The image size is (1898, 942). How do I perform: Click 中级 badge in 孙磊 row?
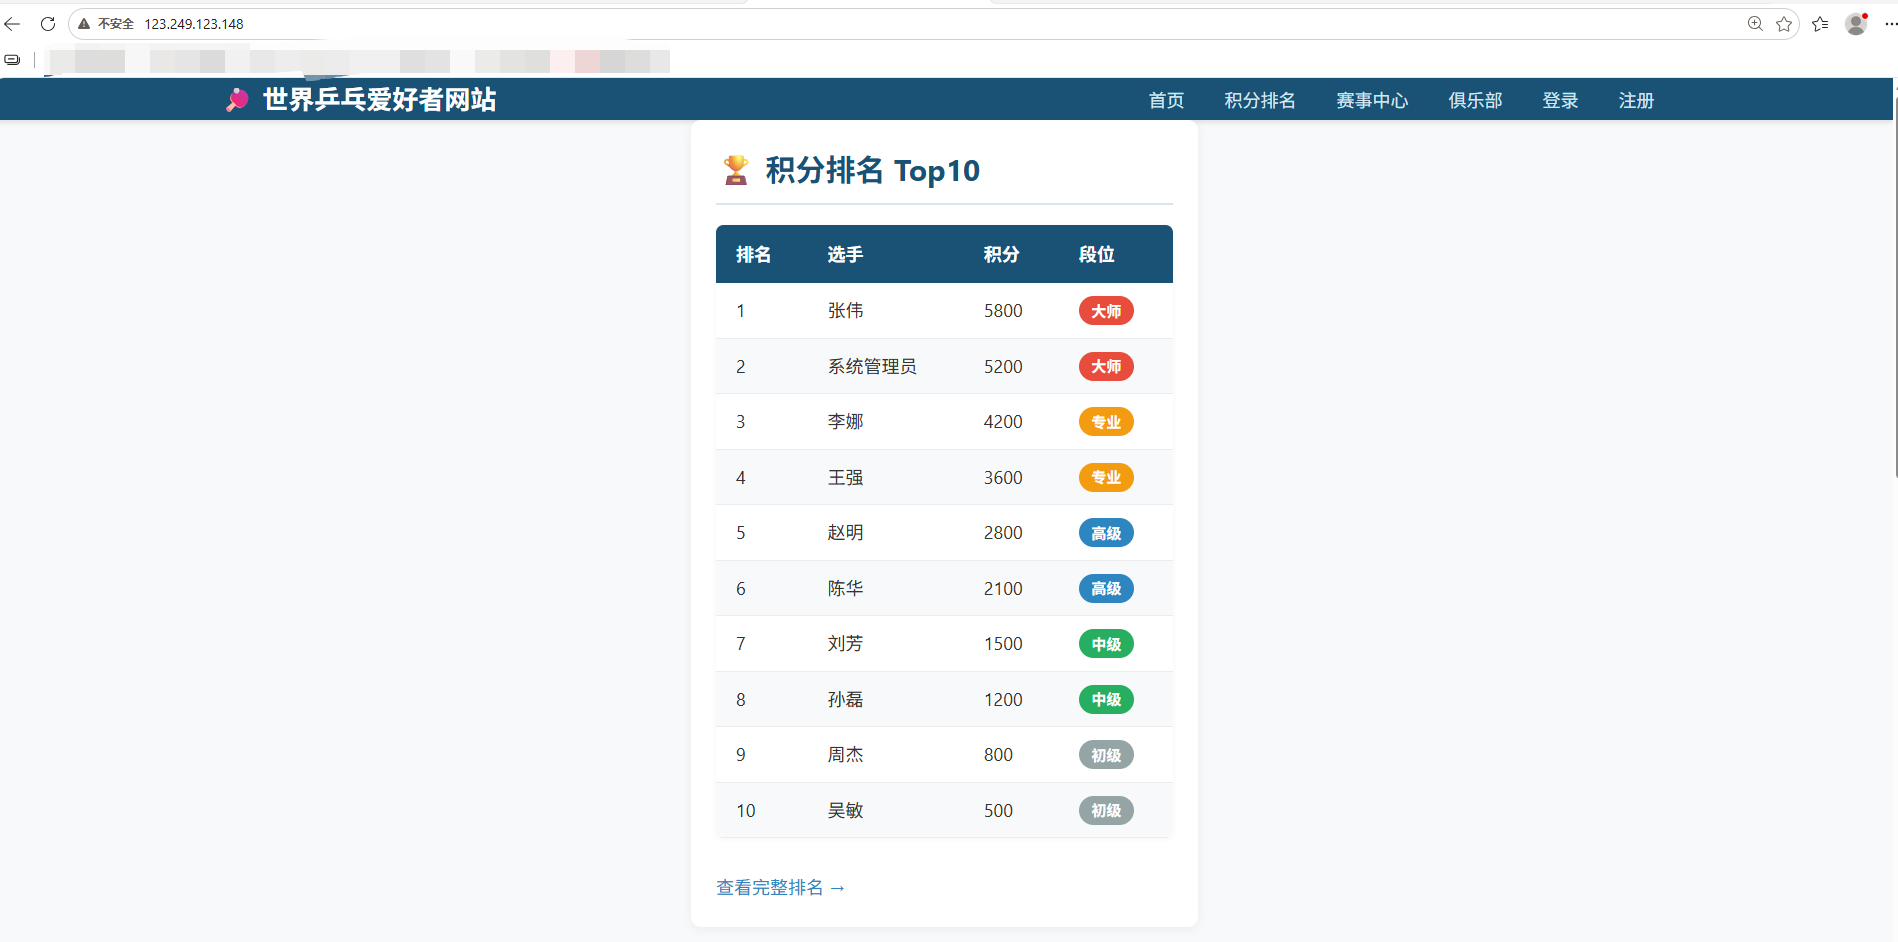pos(1106,700)
